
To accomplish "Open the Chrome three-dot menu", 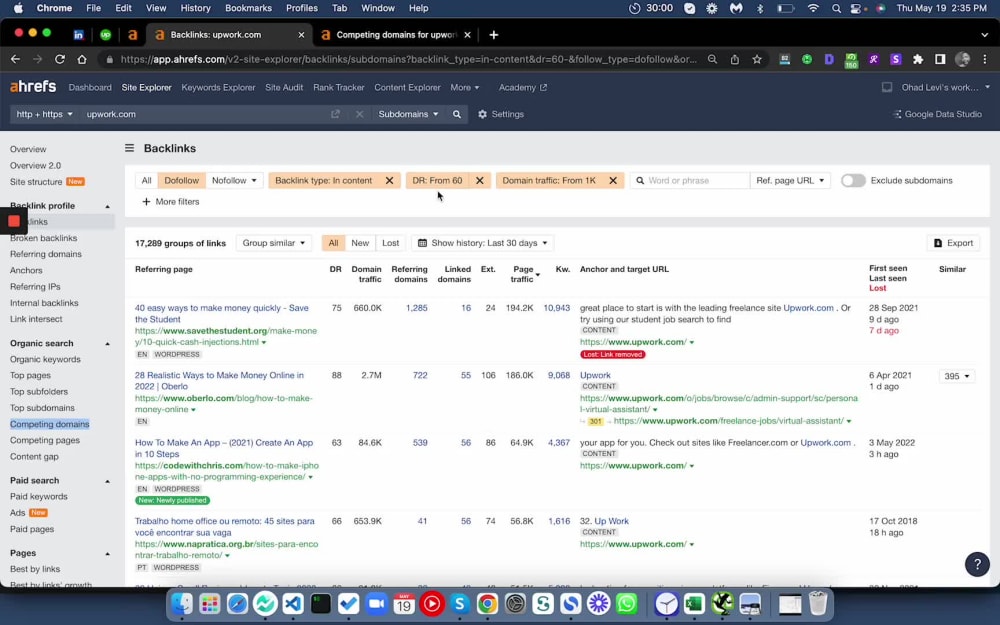I will (985, 59).
